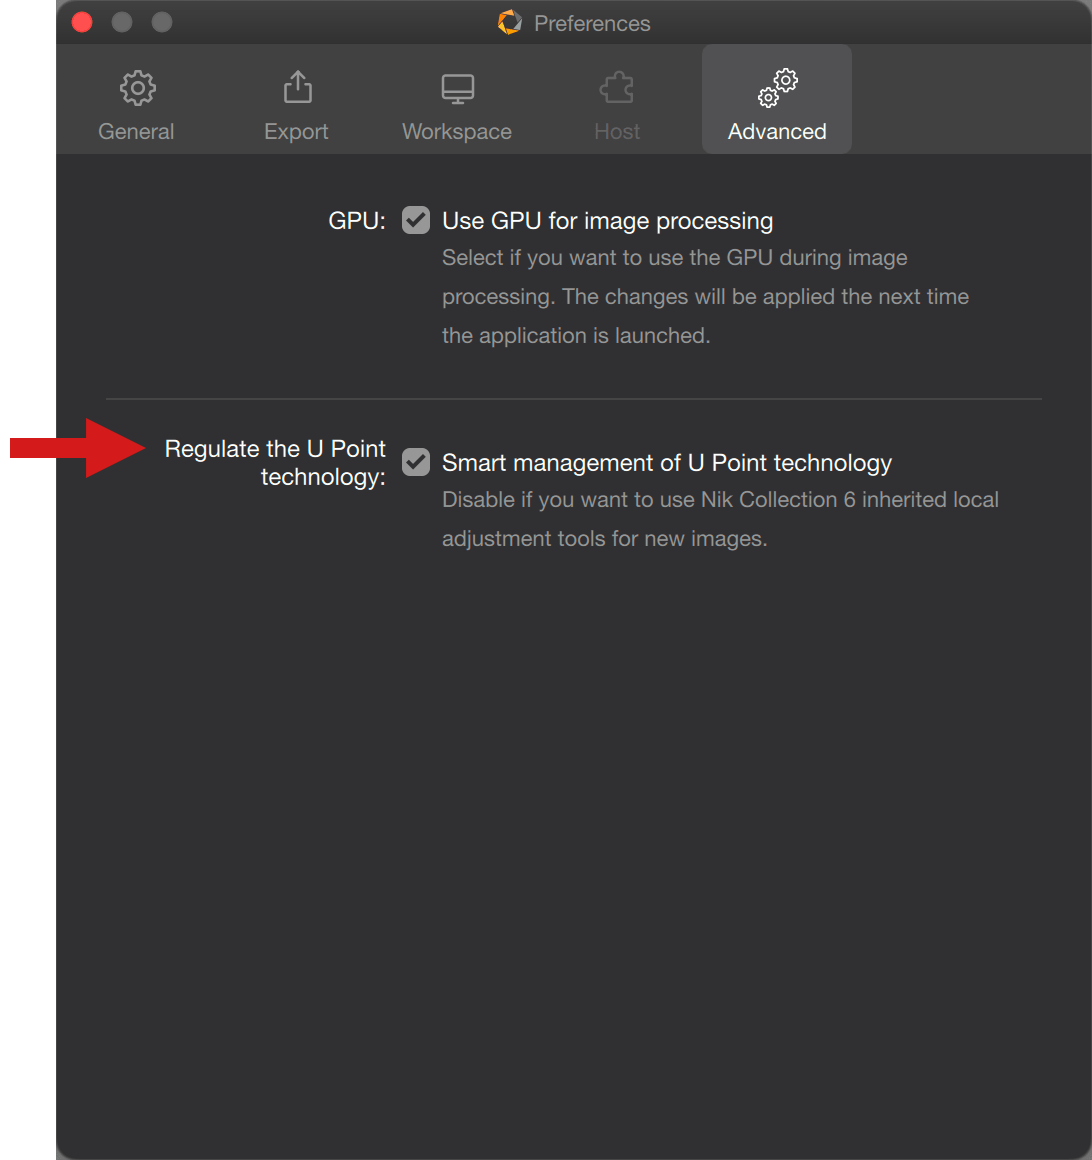
Task: Click the red arrow pointing at U Point
Action: [78, 448]
